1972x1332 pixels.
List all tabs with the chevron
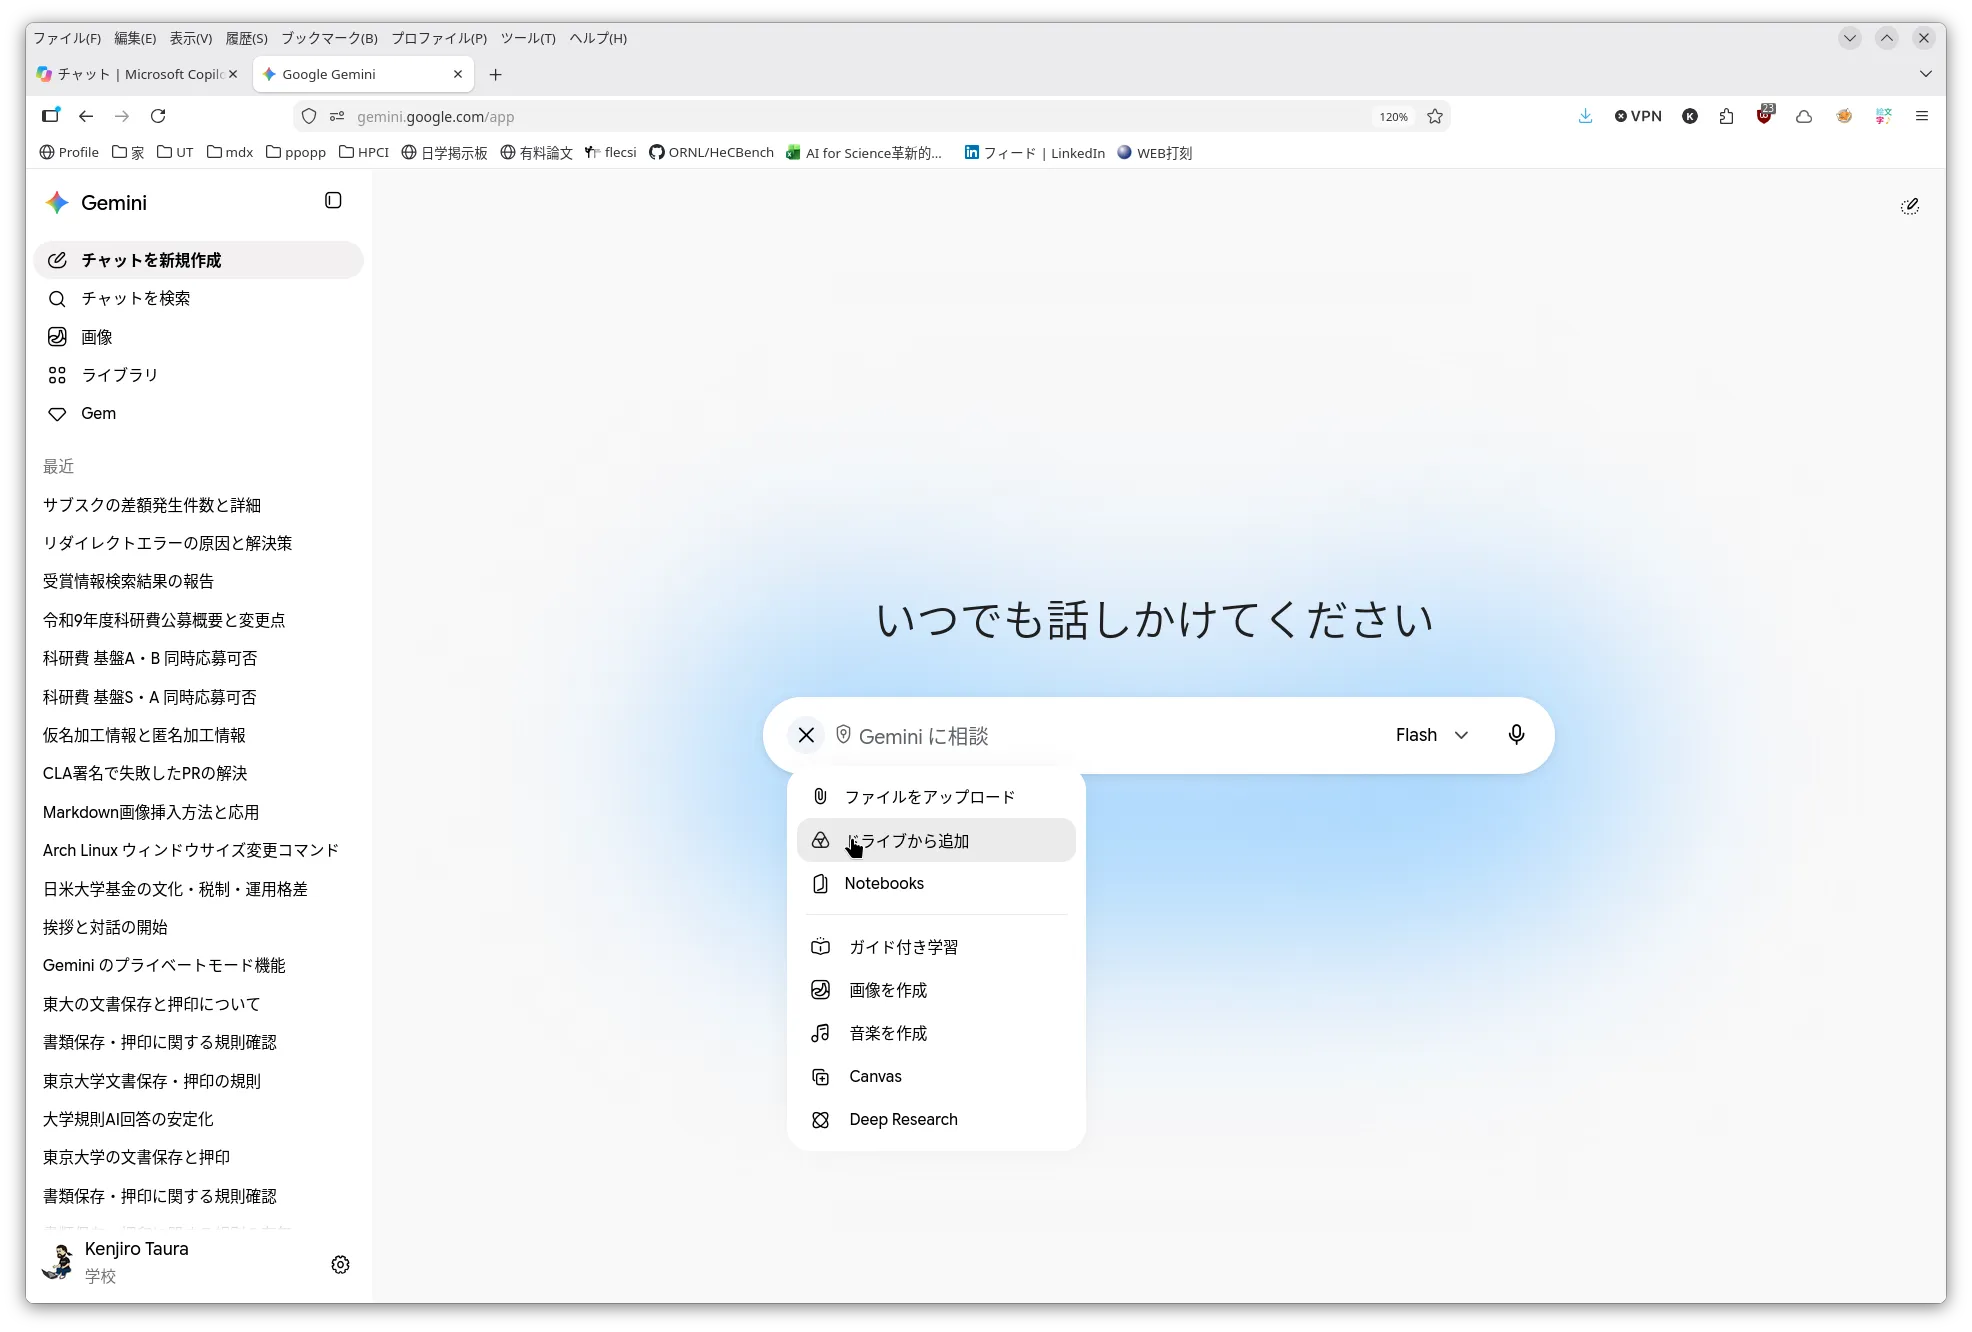(x=1925, y=74)
